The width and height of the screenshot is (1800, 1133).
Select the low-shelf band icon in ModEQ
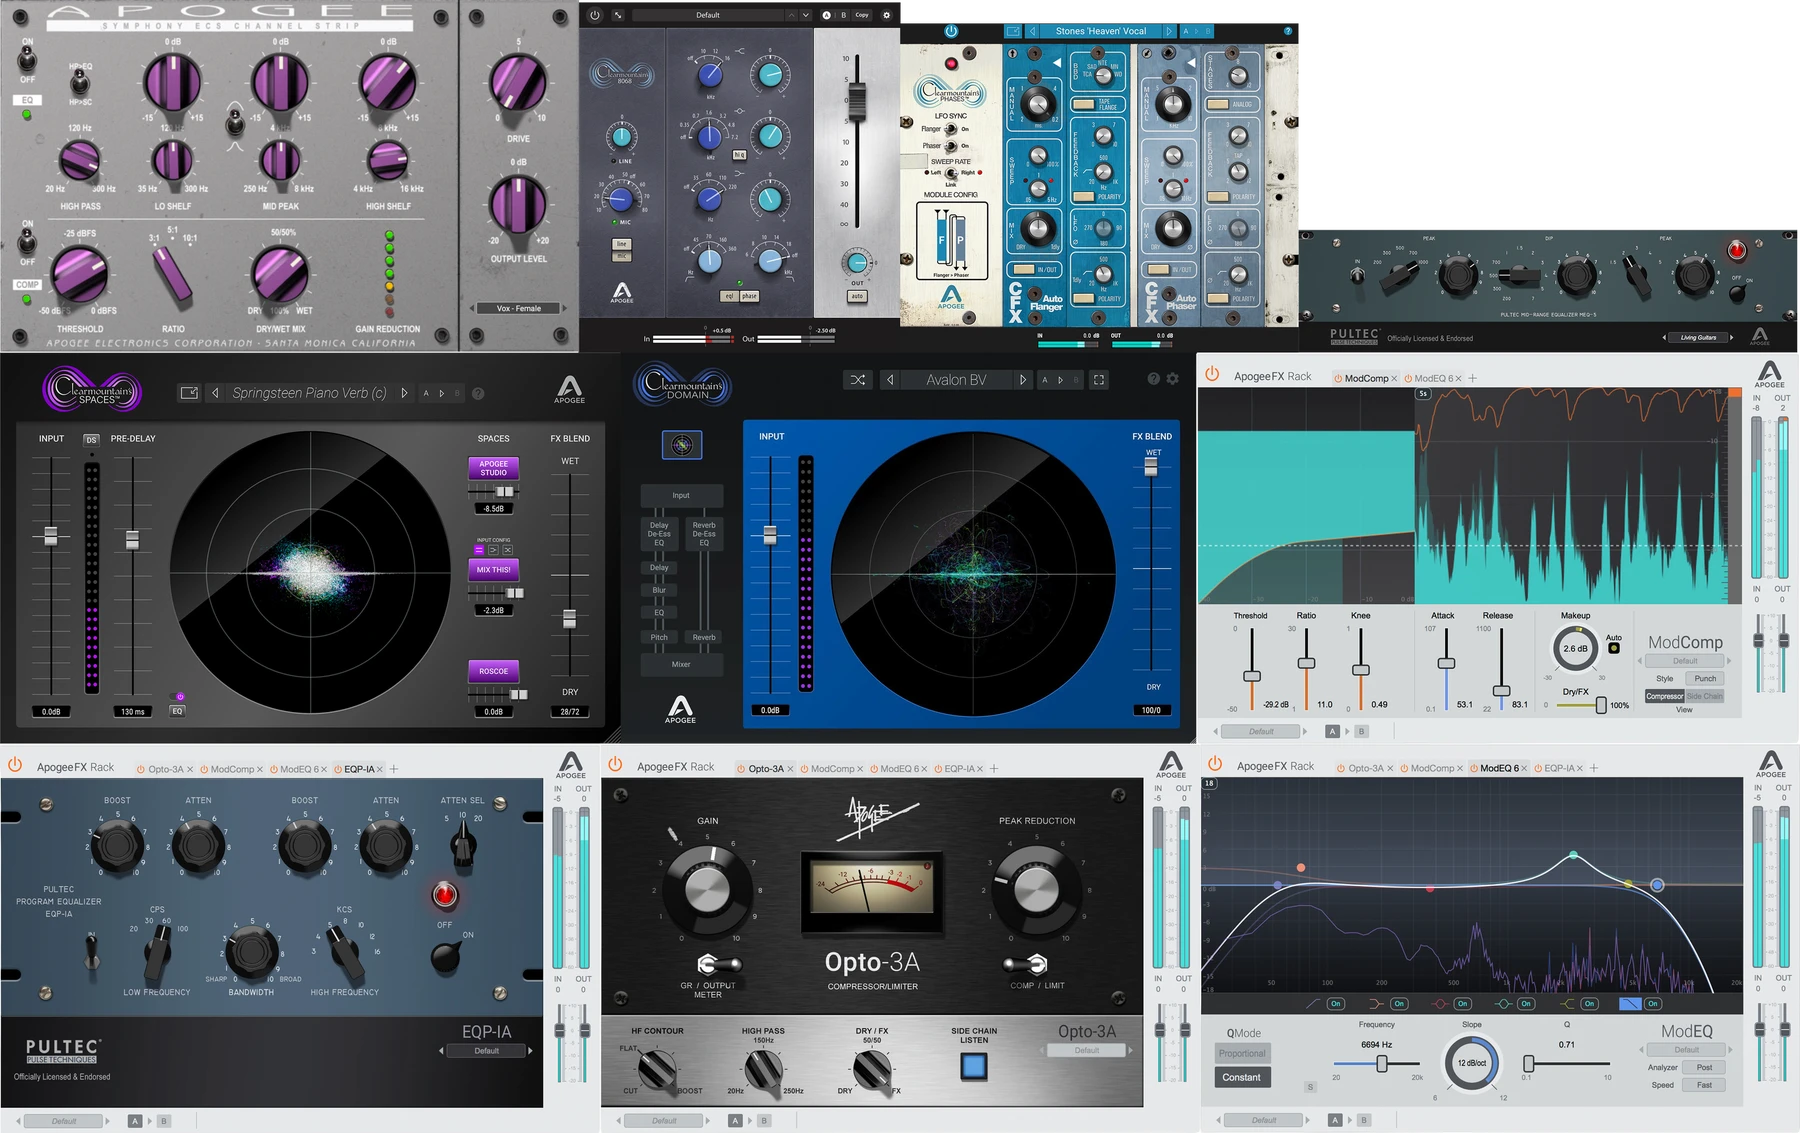(x=1376, y=1003)
